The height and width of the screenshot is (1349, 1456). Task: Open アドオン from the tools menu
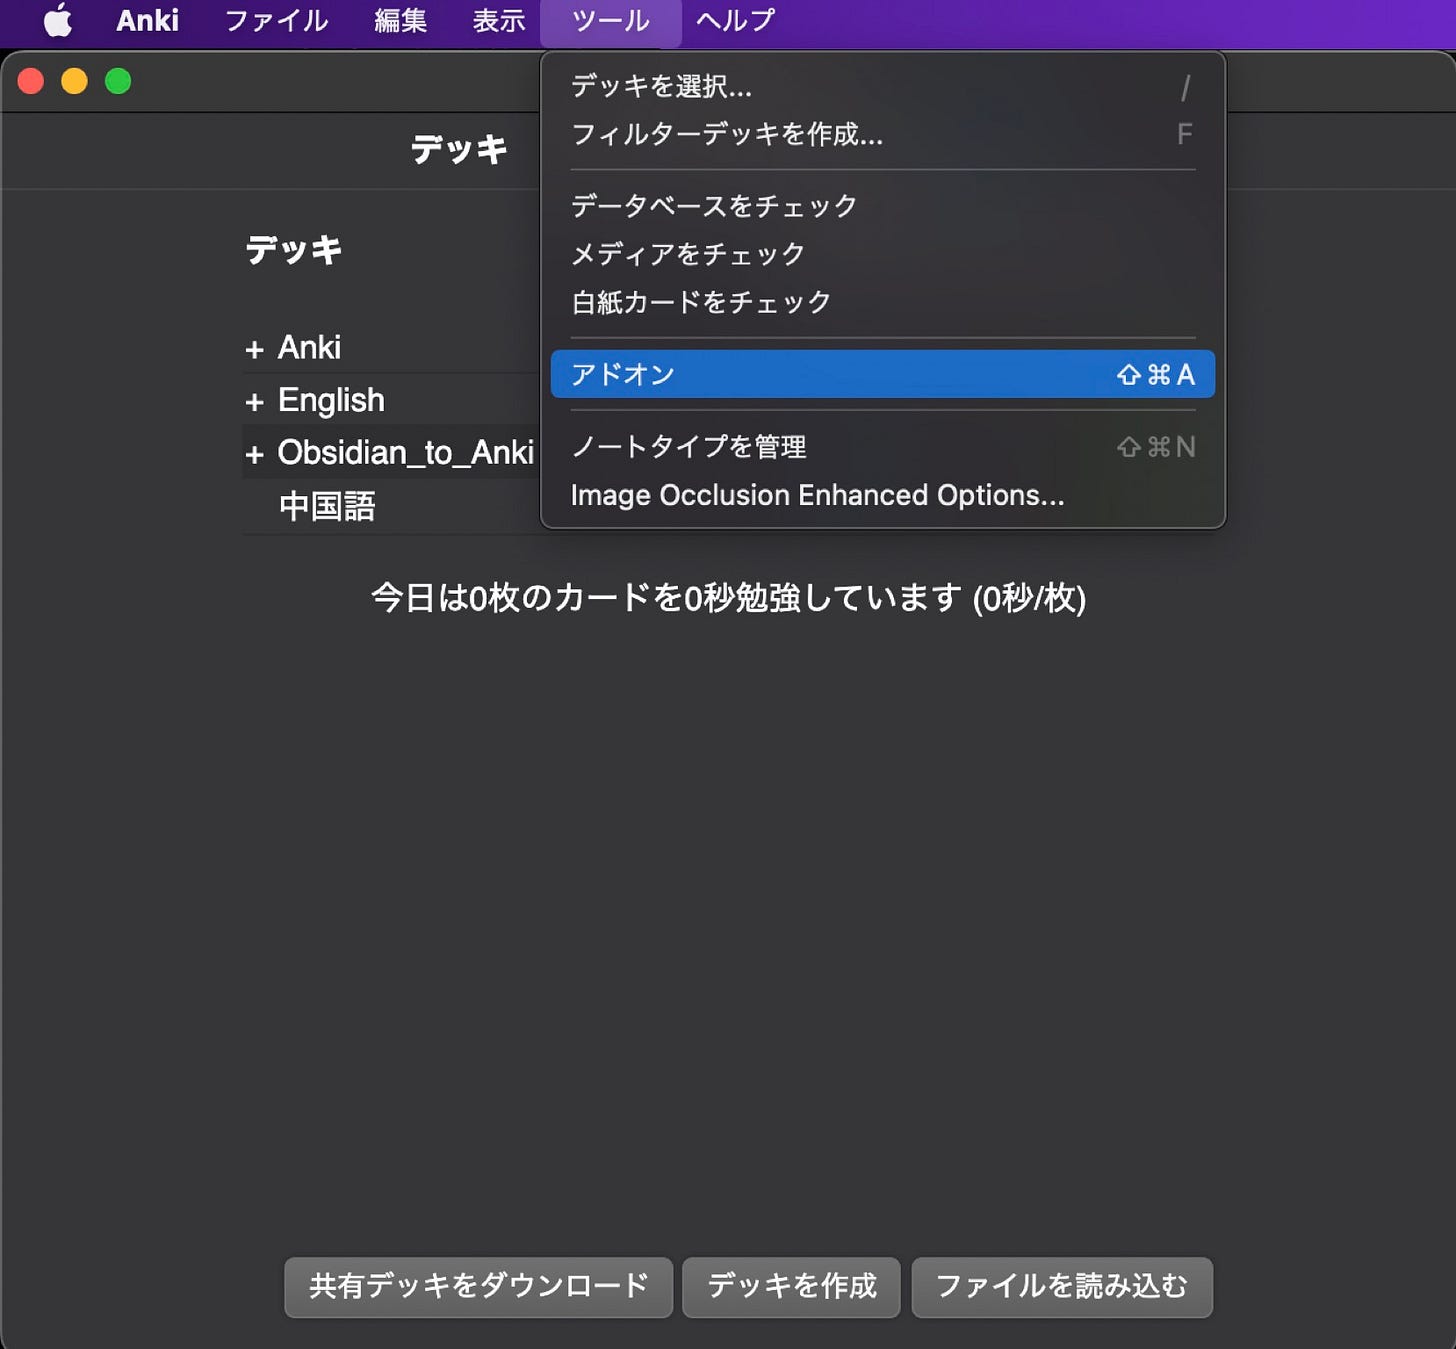(x=882, y=374)
